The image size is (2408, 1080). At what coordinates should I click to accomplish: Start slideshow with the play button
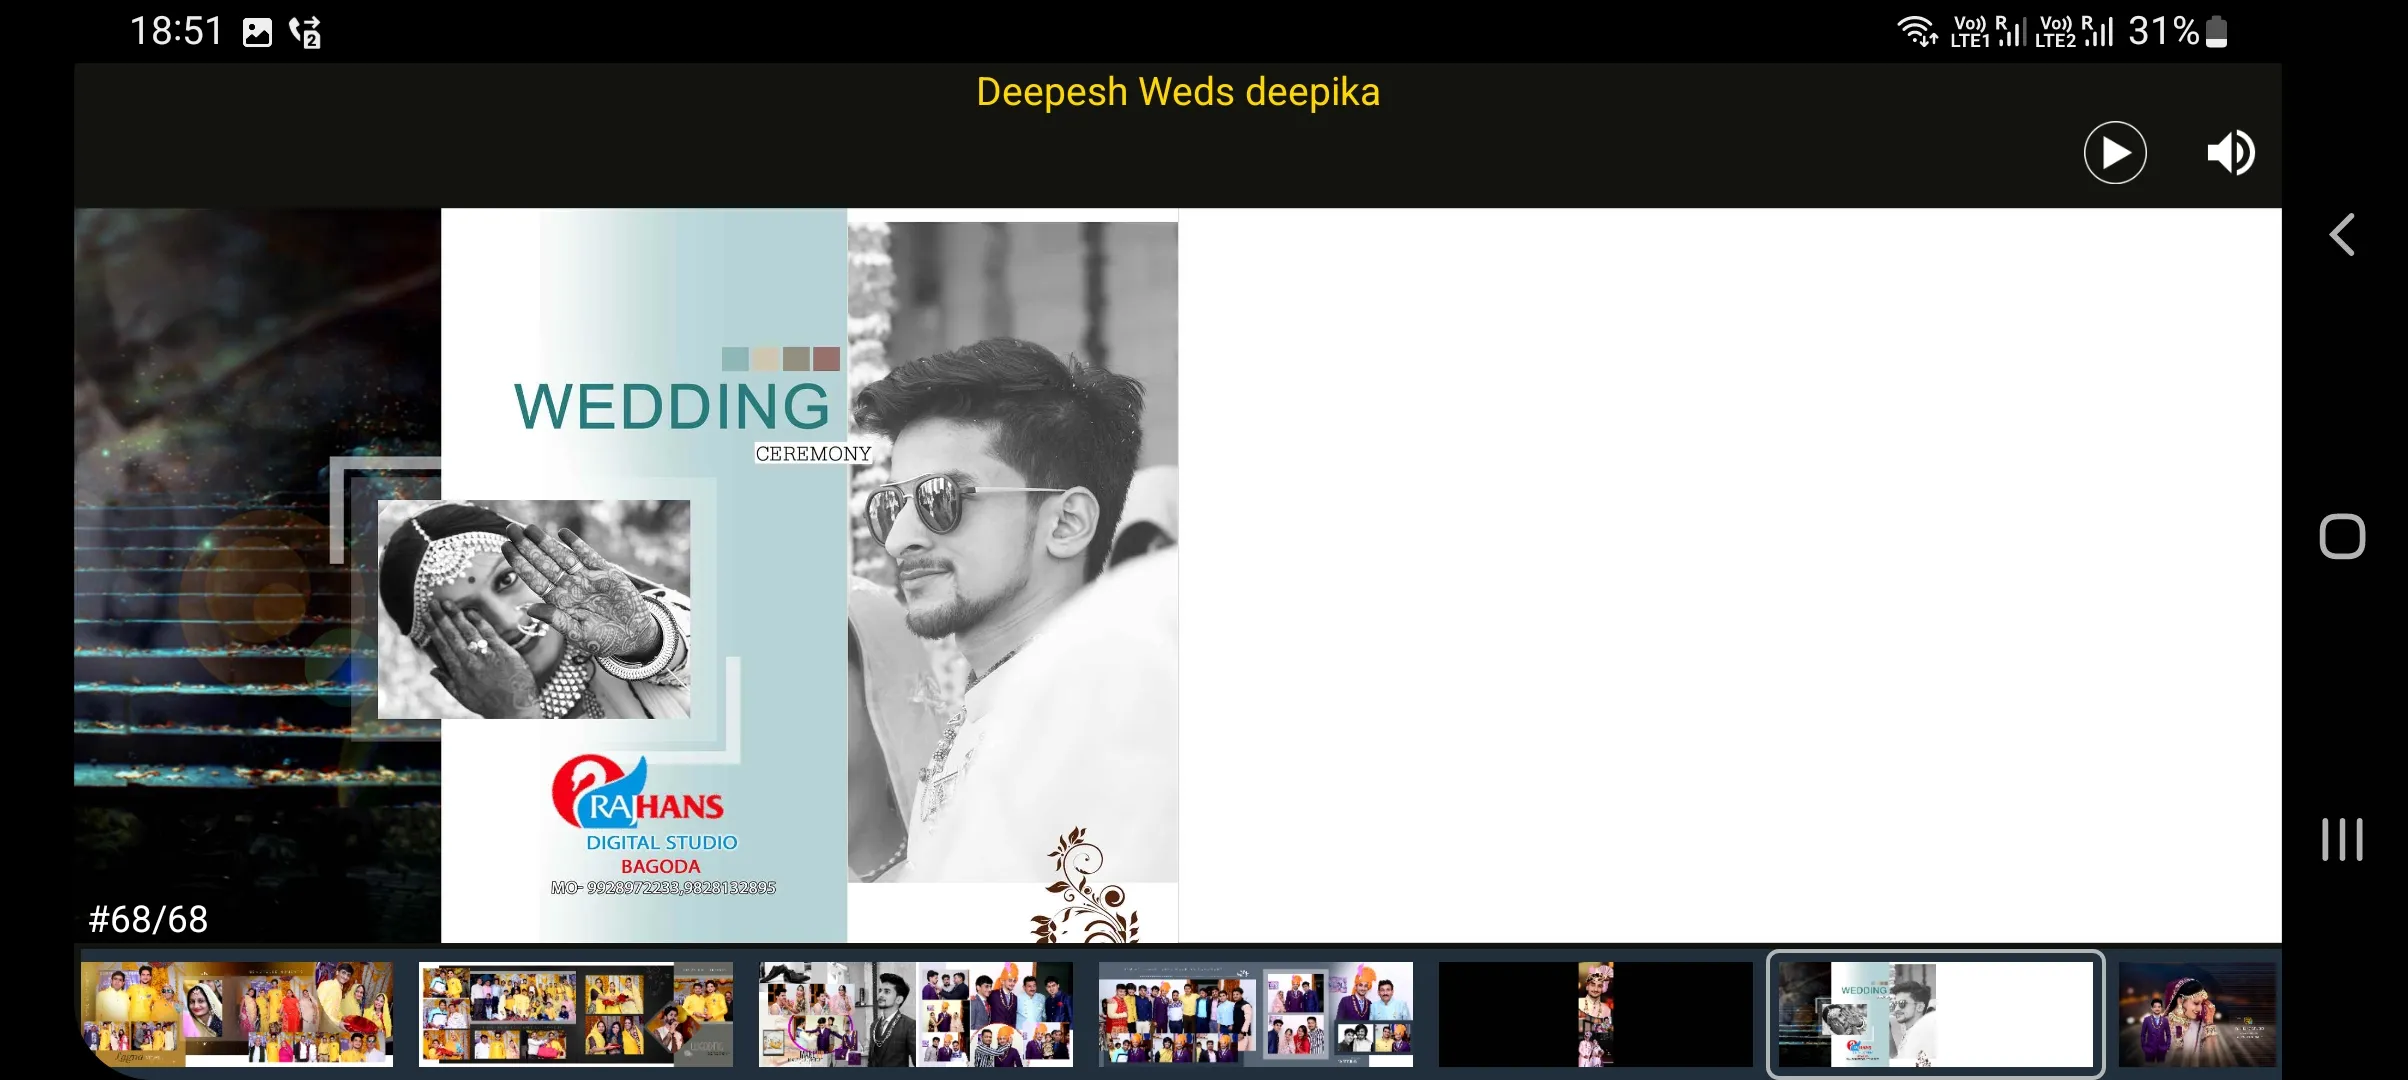tap(2114, 153)
